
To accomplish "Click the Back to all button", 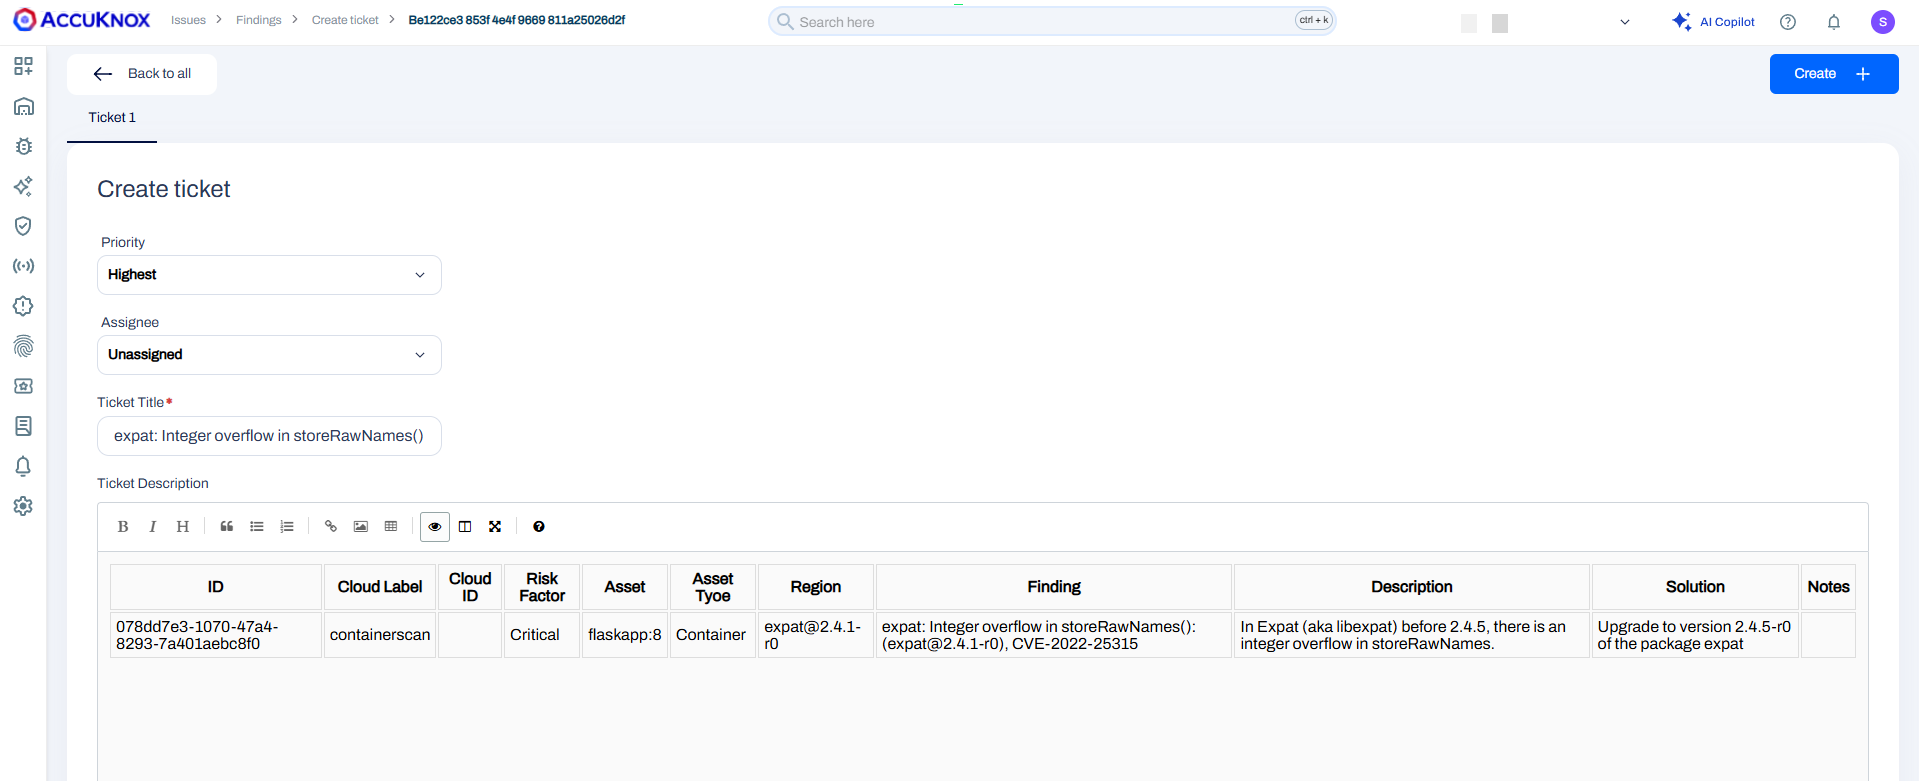I will [142, 74].
